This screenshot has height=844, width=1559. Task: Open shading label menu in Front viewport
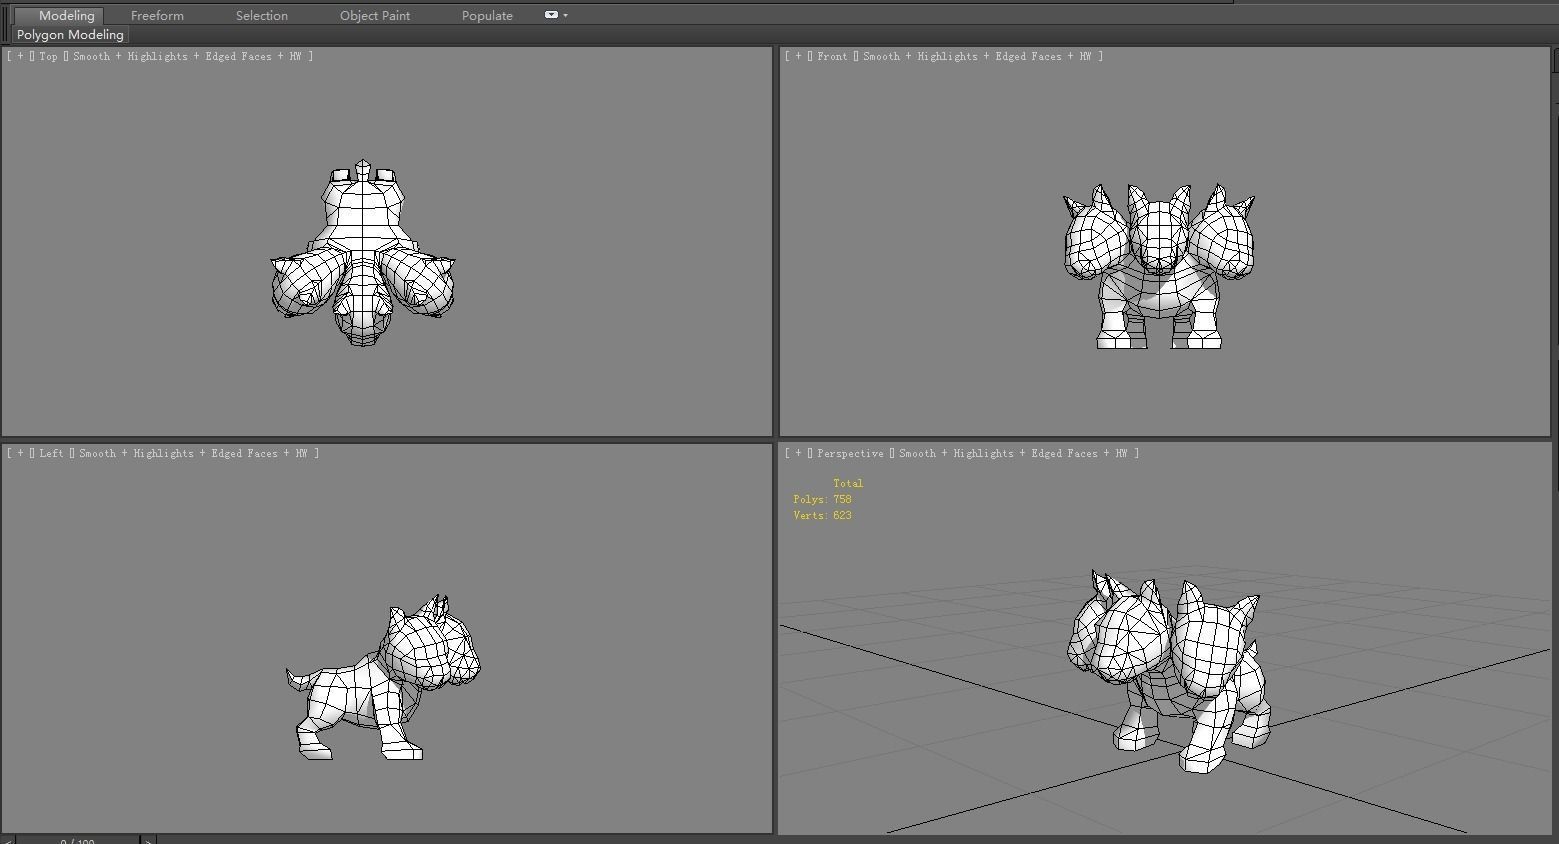coord(979,56)
